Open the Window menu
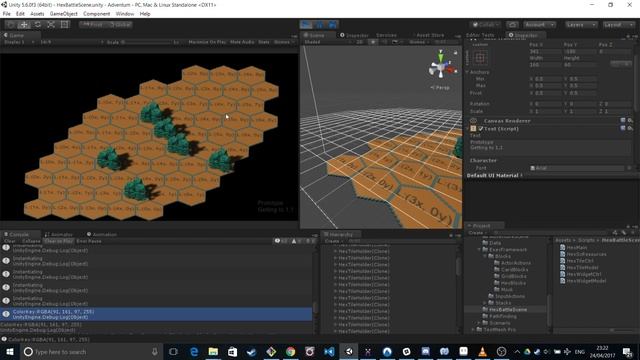Screen dimensions: 640x360 pyautogui.click(x=125, y=14)
